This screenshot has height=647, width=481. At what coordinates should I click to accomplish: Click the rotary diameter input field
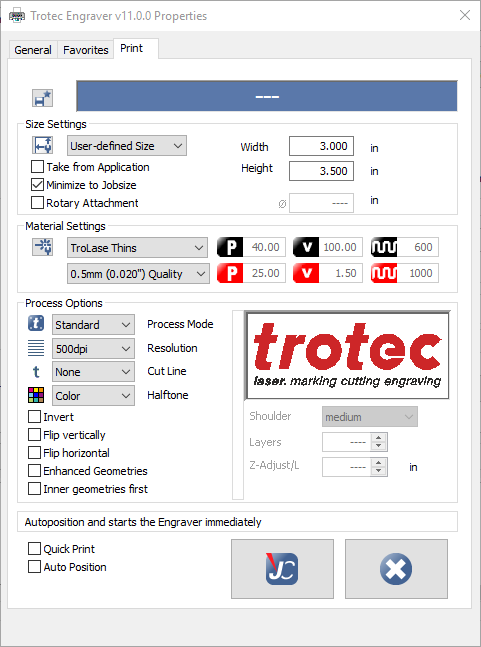click(321, 203)
